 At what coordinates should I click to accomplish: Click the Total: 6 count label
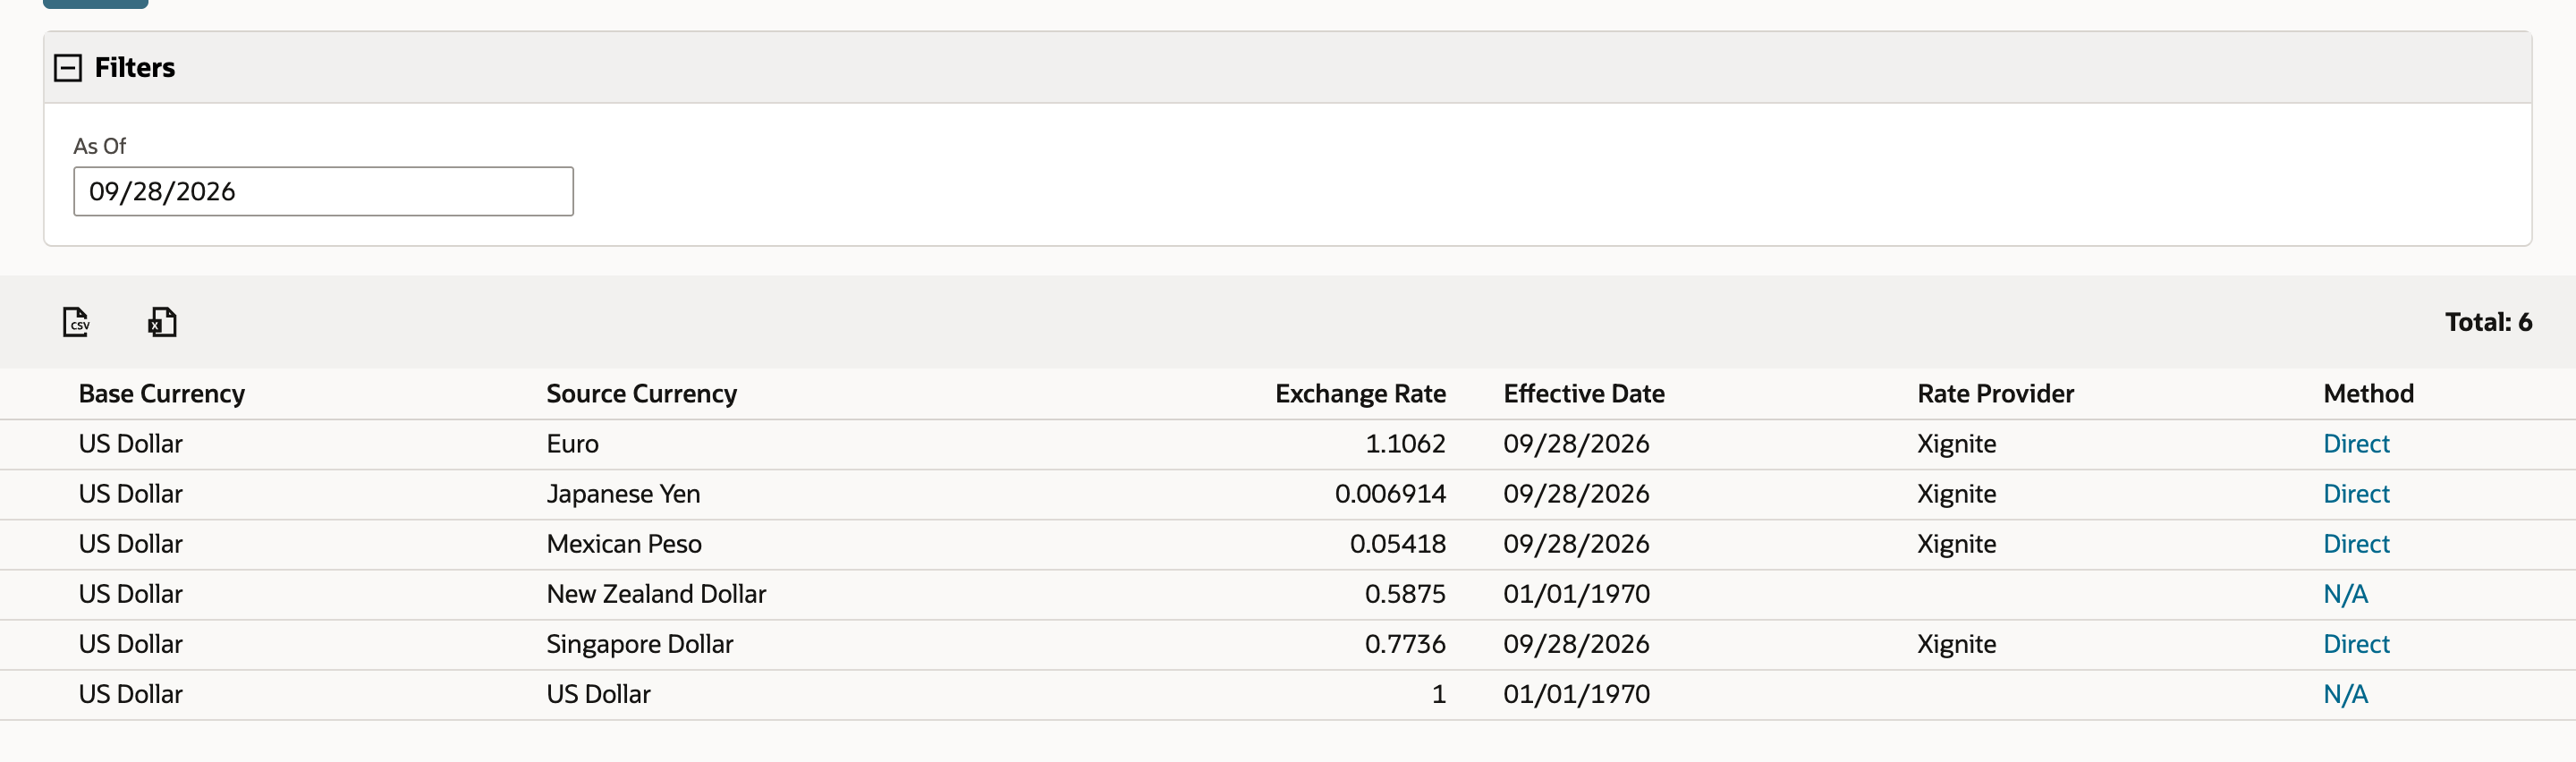tap(2488, 322)
